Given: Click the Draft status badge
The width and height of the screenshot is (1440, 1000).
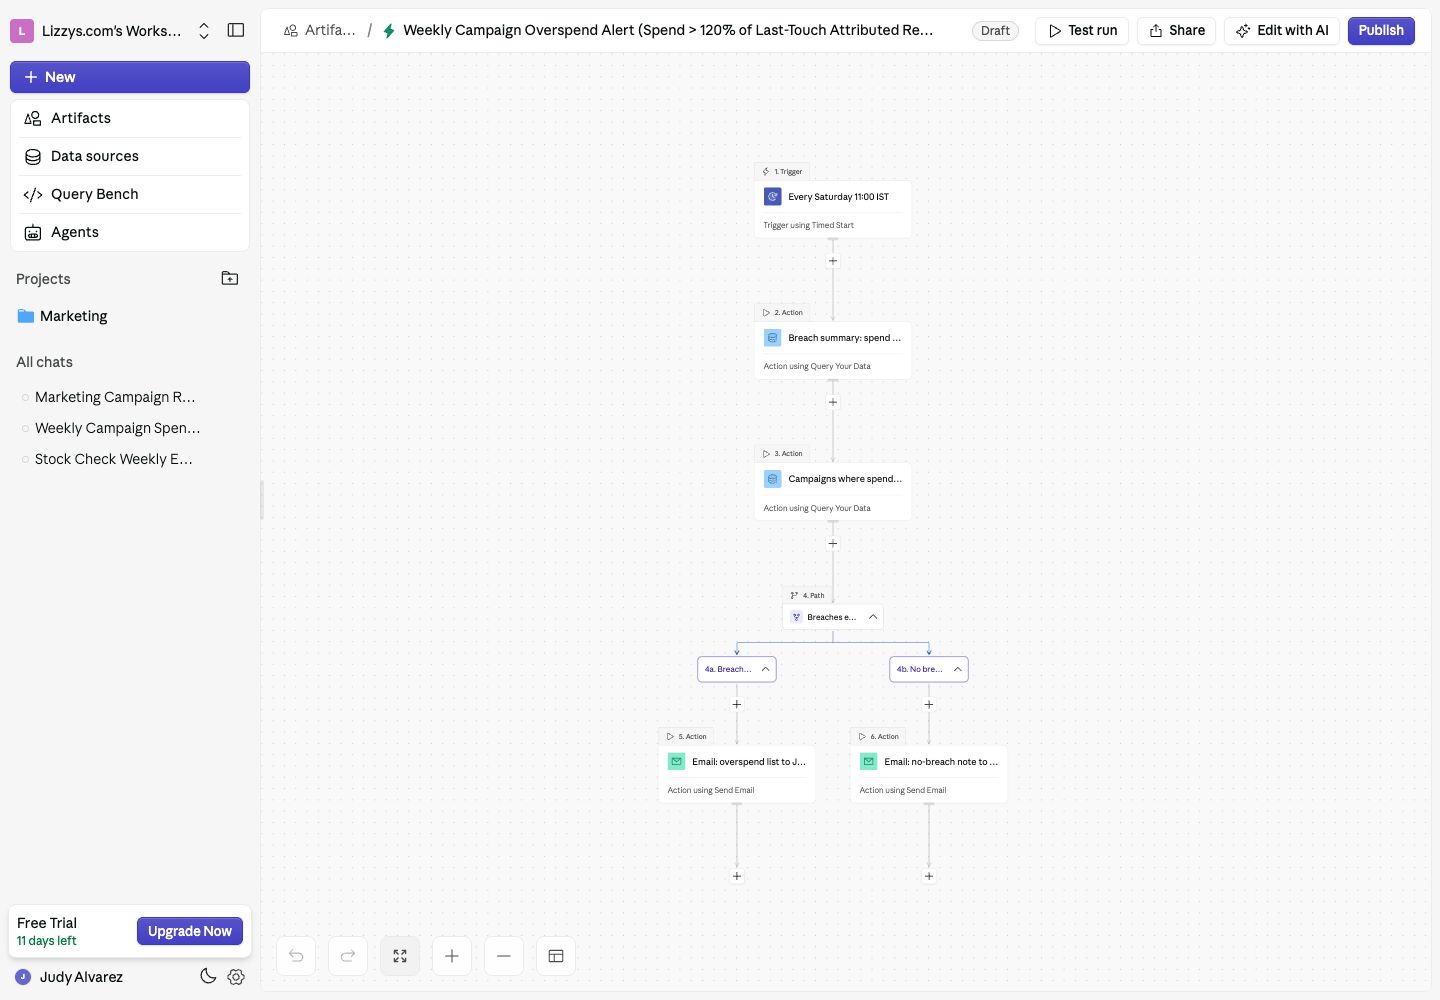Looking at the screenshot, I should click(x=995, y=31).
